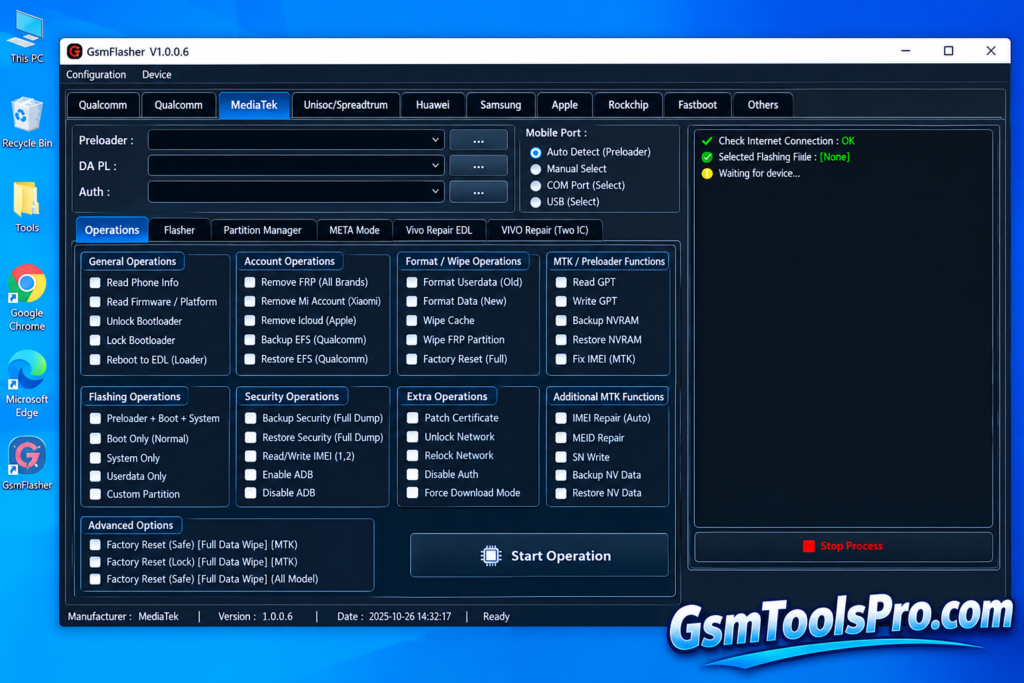
Task: Choose USB (Select) radio button
Action: [536, 202]
